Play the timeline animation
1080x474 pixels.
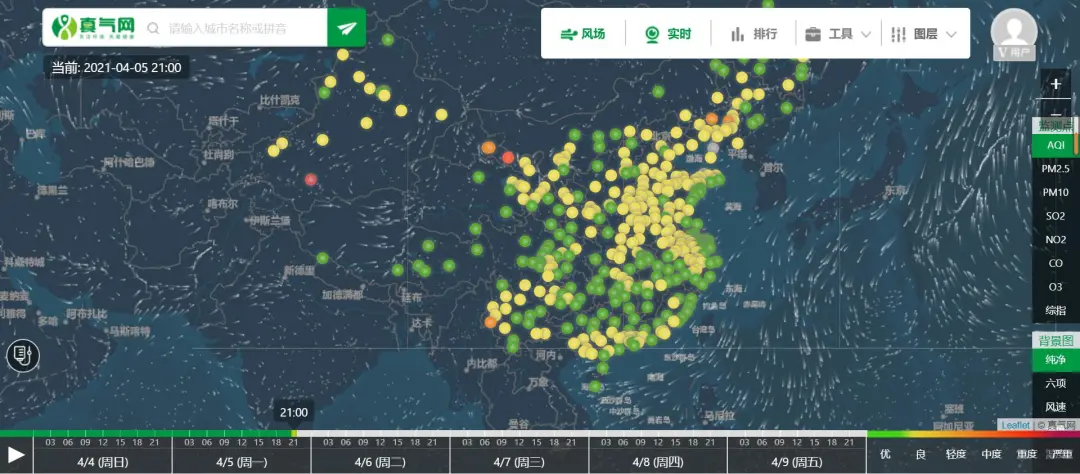click(x=17, y=455)
